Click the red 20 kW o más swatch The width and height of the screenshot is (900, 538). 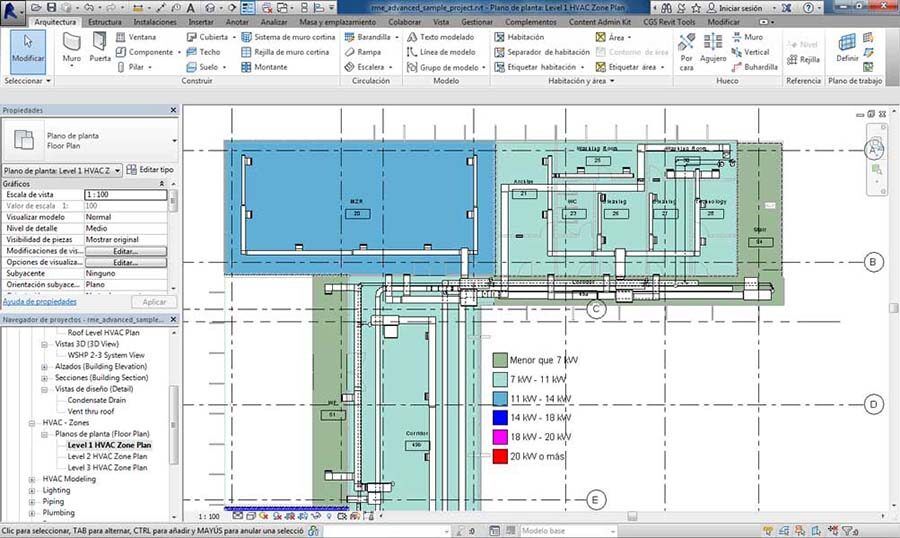[x=500, y=456]
